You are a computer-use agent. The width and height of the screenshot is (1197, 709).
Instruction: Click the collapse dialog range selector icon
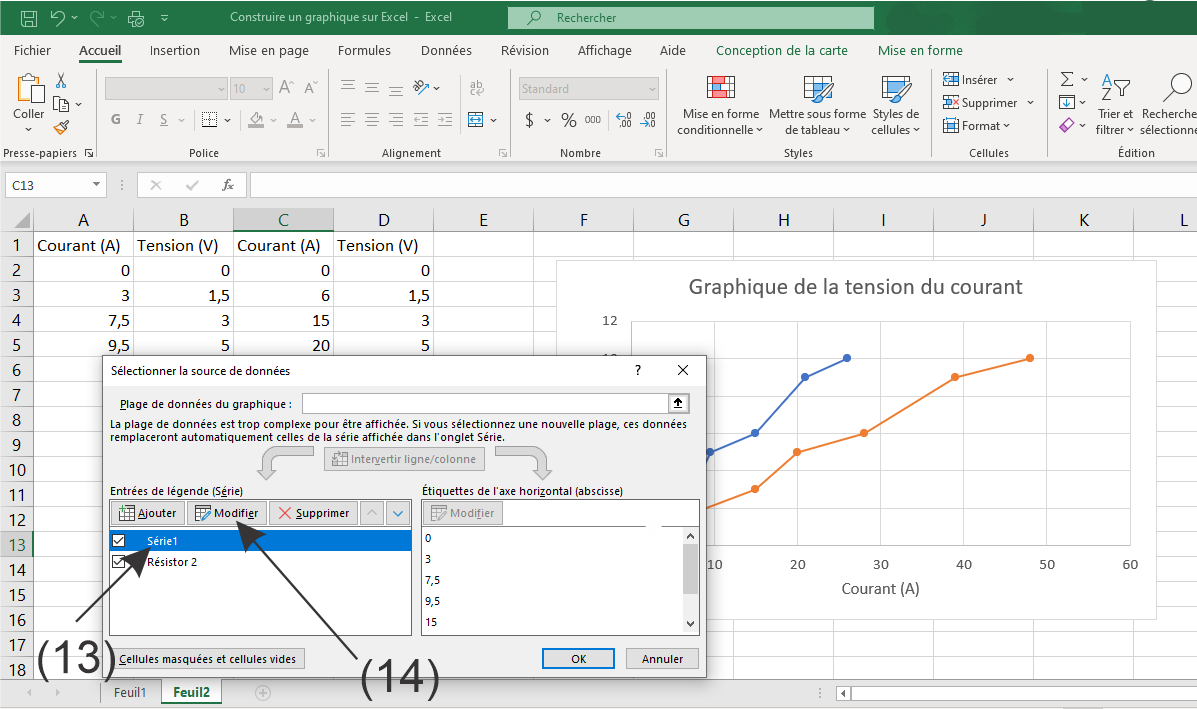[x=678, y=403]
